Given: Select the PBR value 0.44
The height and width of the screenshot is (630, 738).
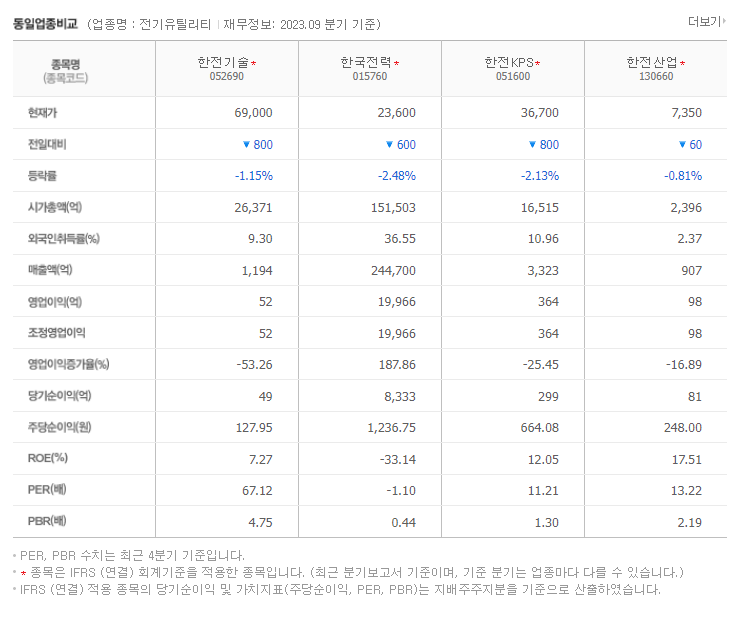Looking at the screenshot, I should [403, 522].
